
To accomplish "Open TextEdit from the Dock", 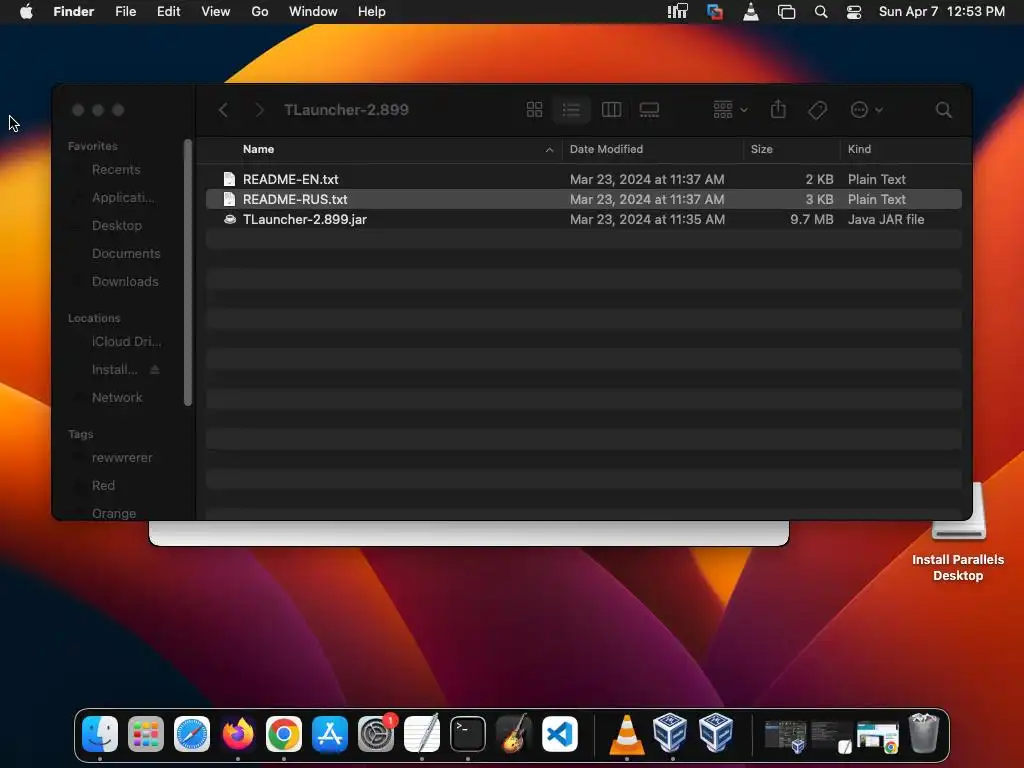I will tap(422, 734).
